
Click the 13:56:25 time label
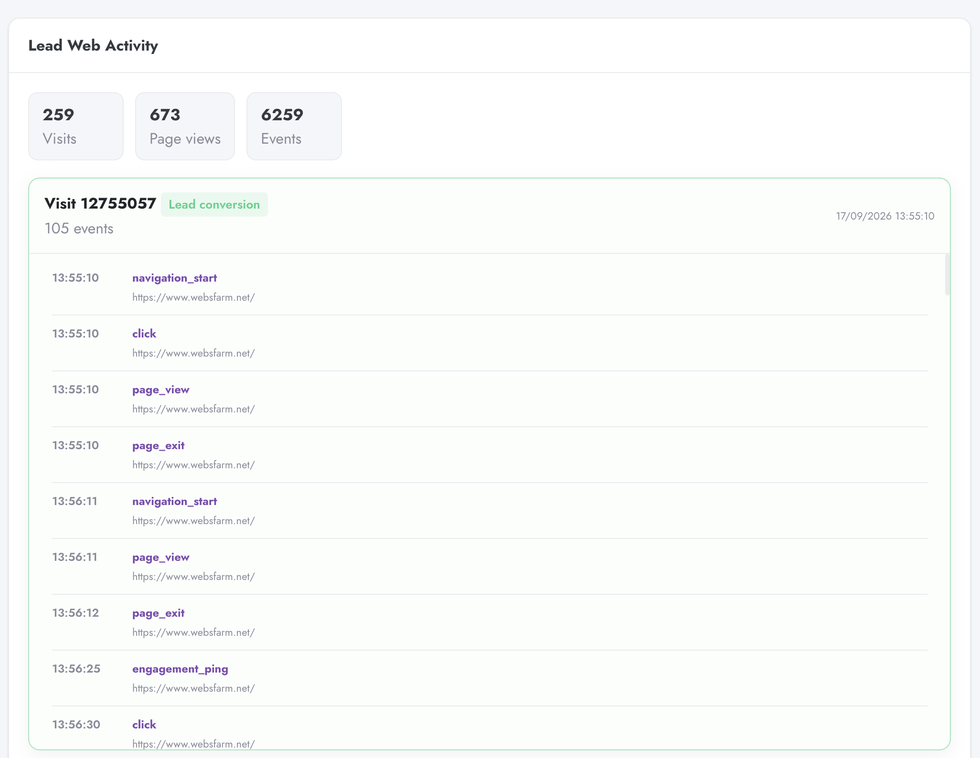pyautogui.click(x=76, y=669)
